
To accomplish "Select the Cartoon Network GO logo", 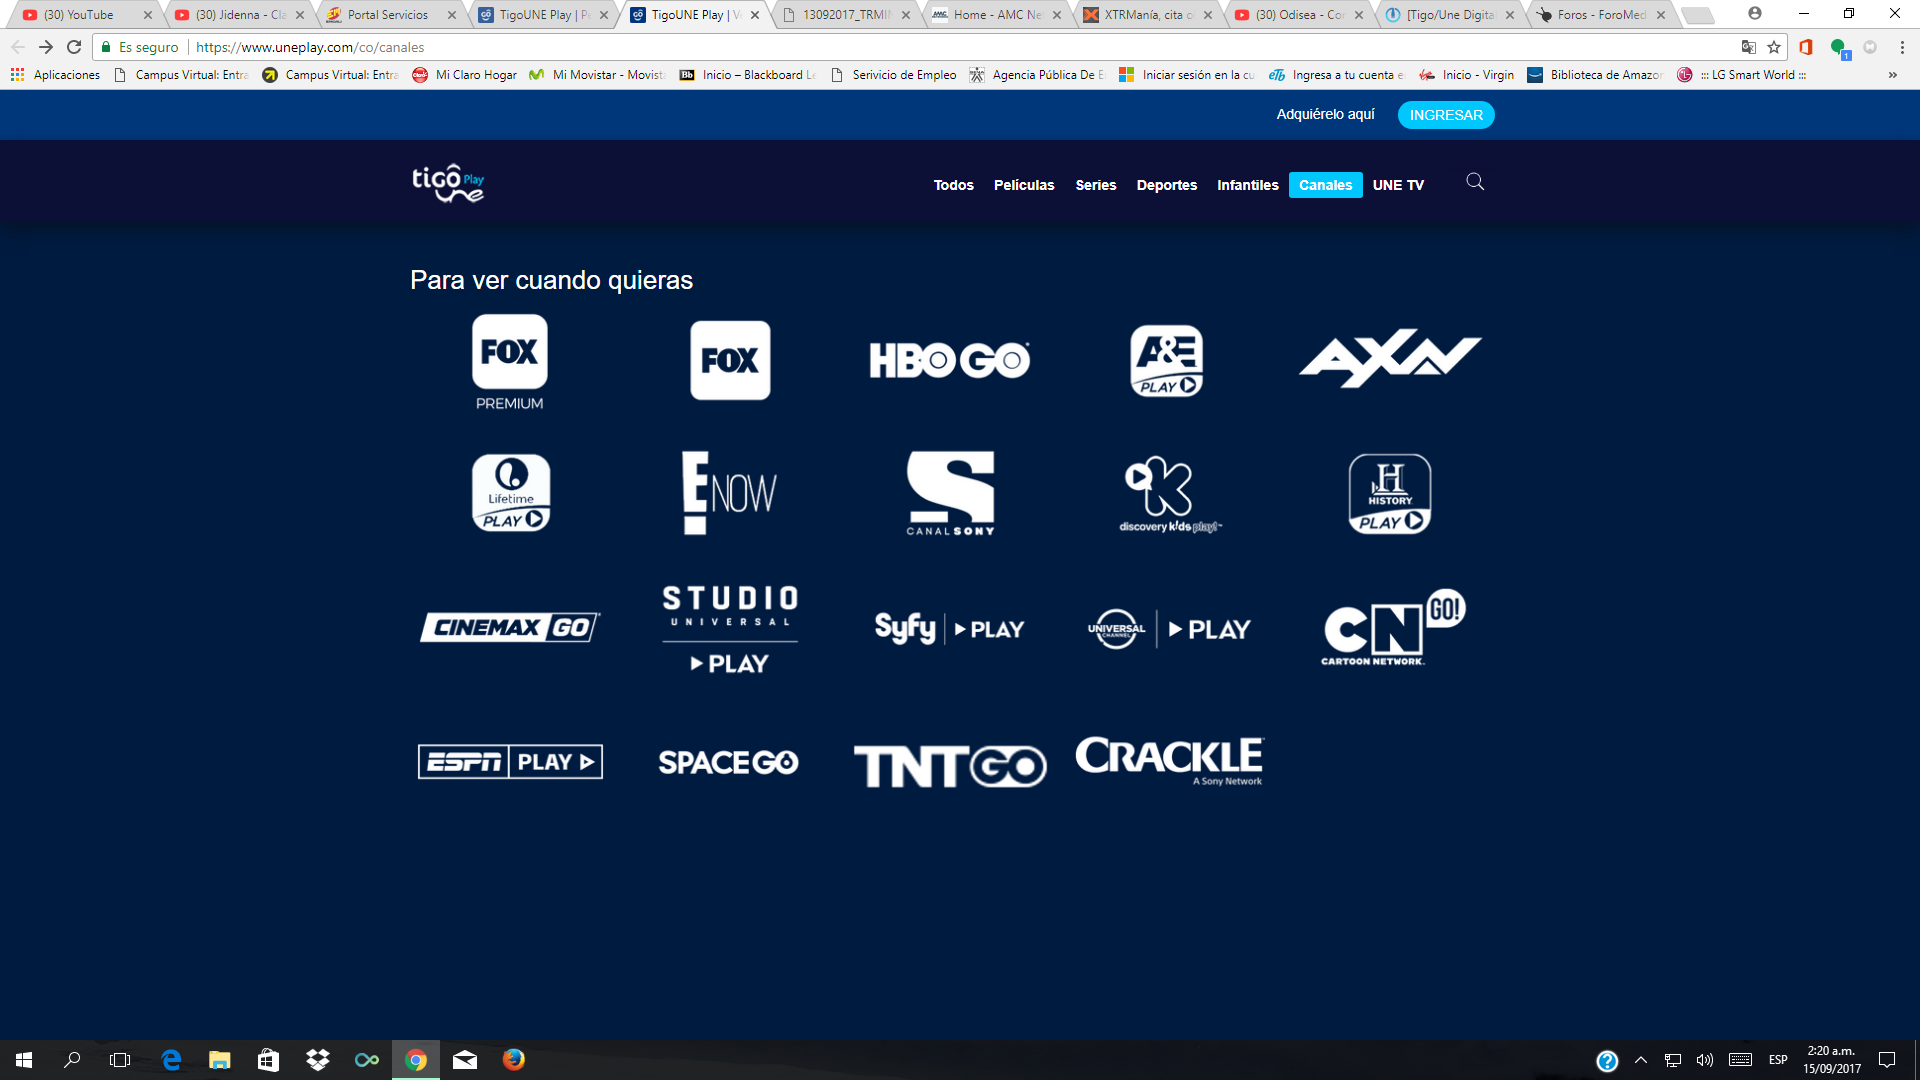I will pyautogui.click(x=1390, y=628).
